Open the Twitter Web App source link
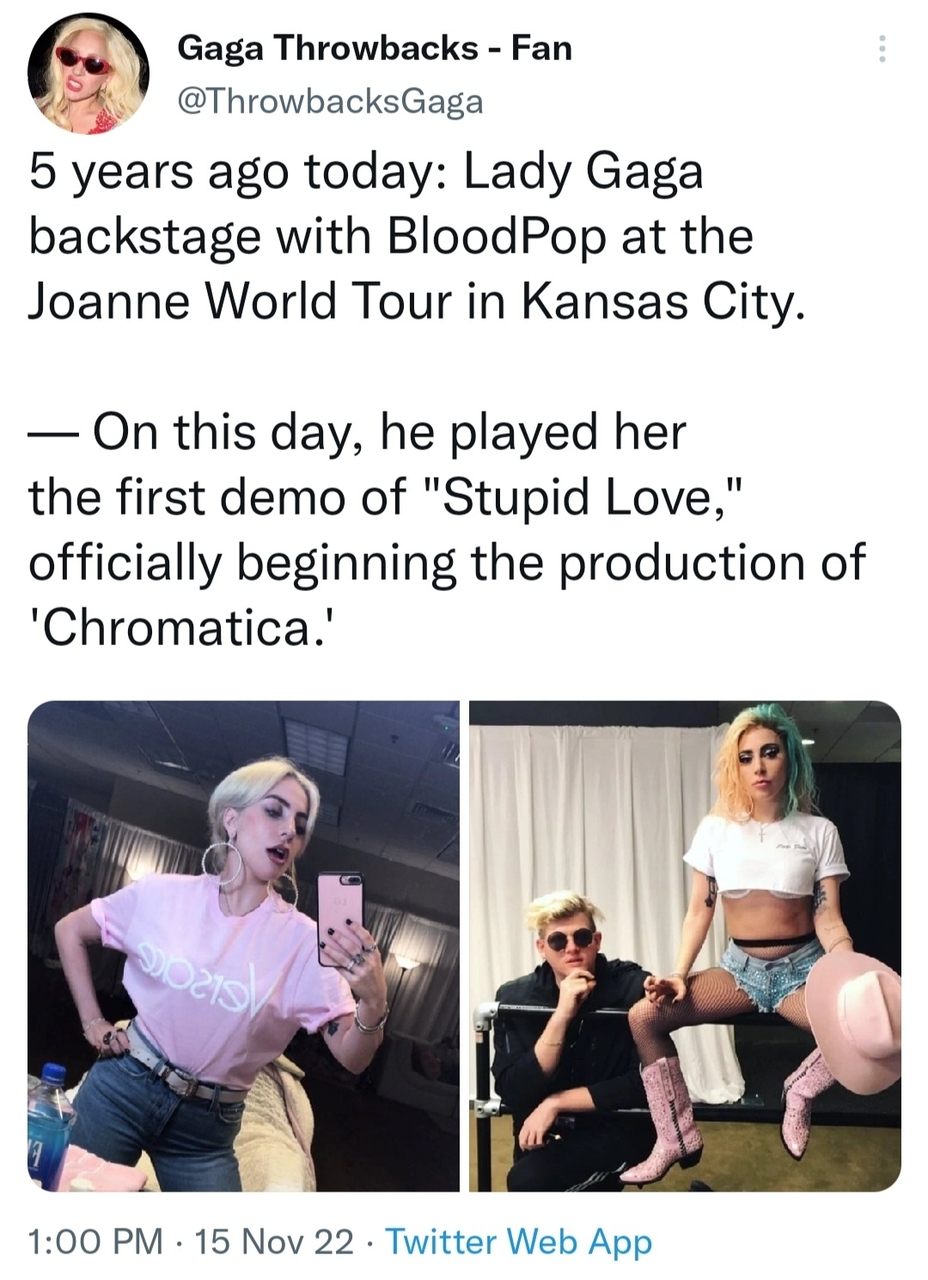The width and height of the screenshot is (928, 1280). (518, 1242)
